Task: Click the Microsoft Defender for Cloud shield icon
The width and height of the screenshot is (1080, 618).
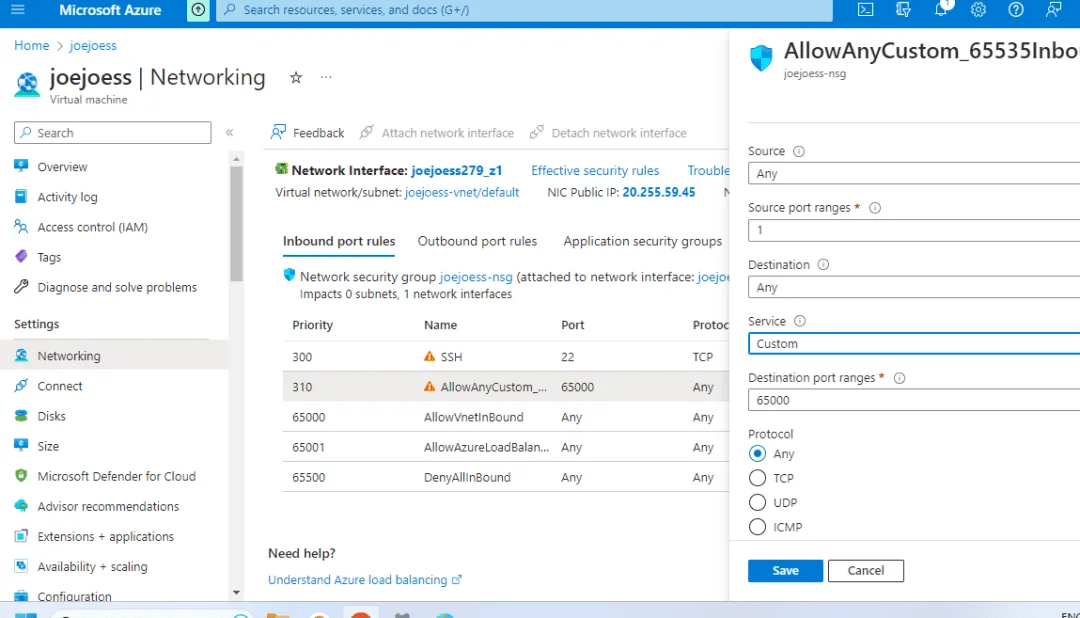Action: [x=21, y=476]
